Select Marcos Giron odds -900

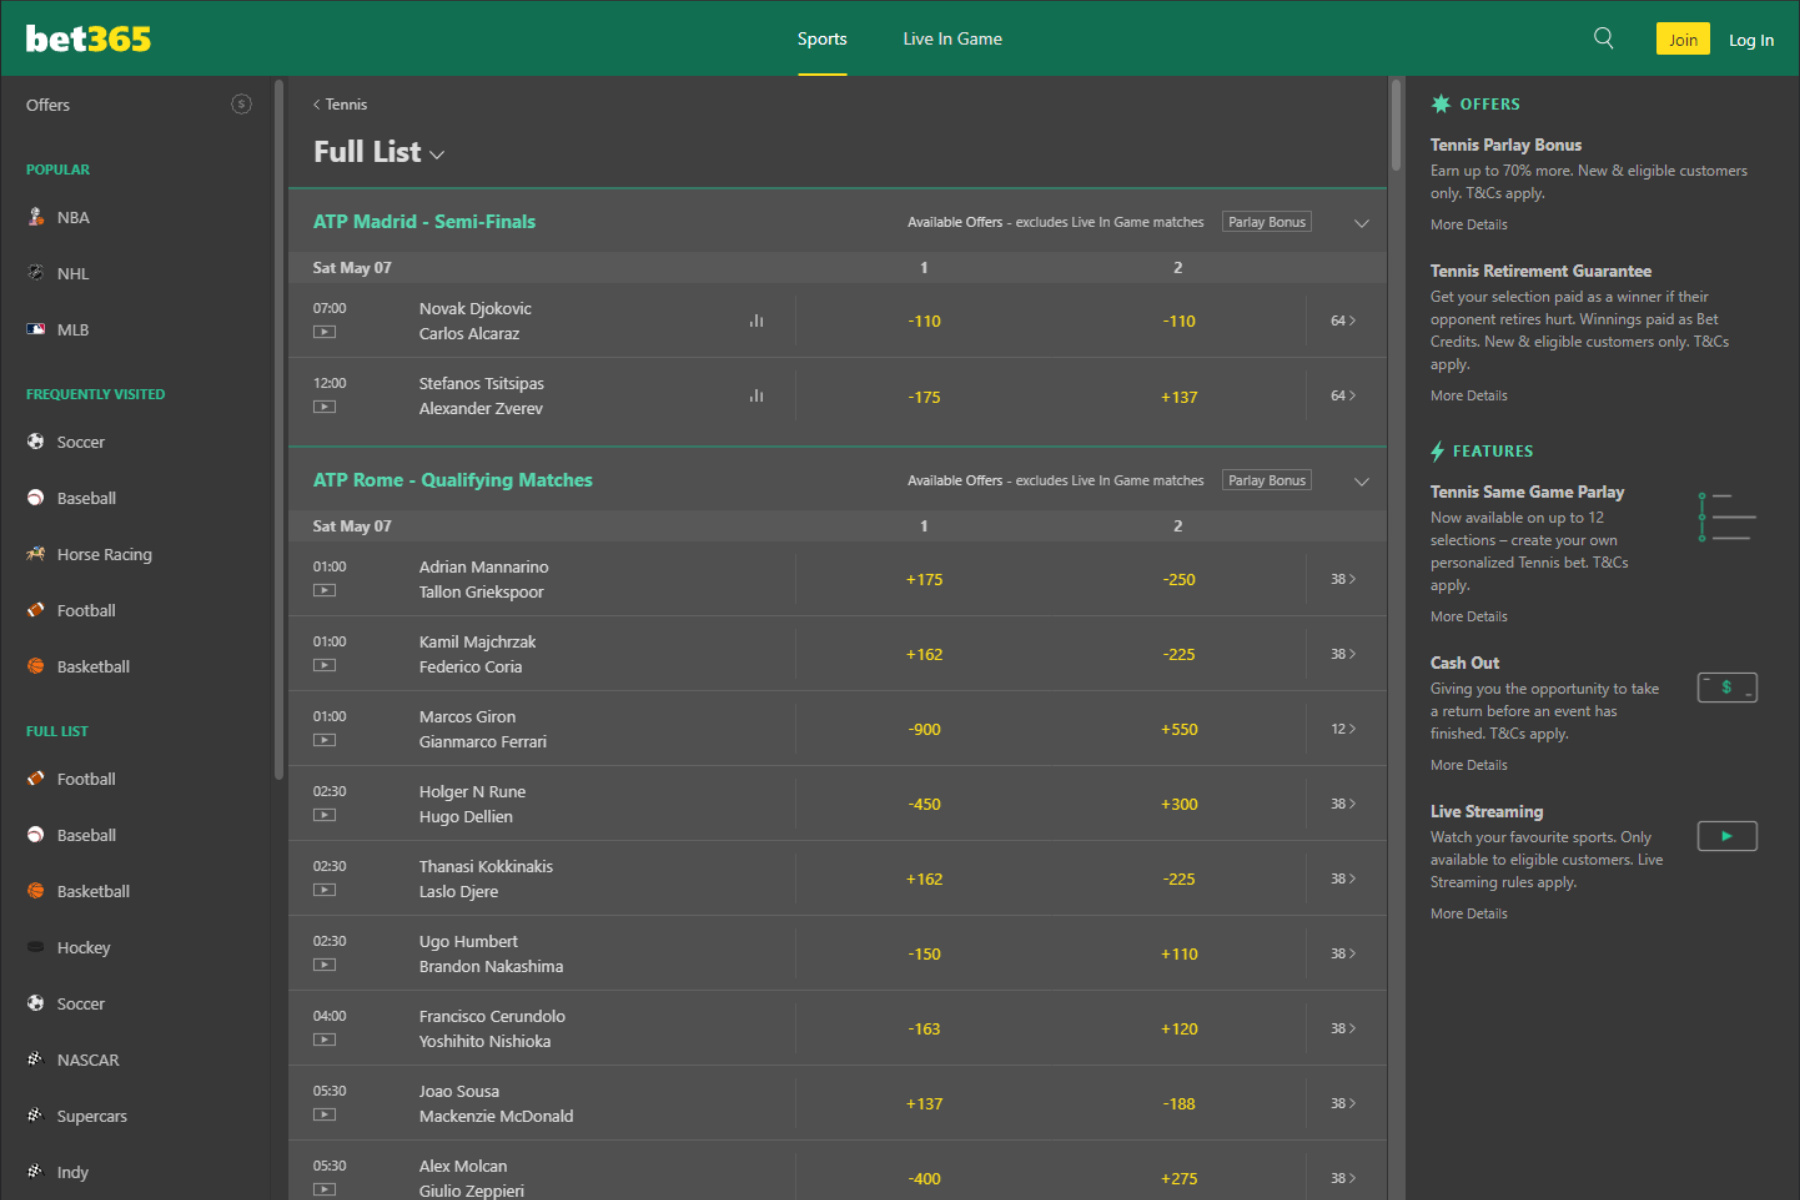point(924,729)
